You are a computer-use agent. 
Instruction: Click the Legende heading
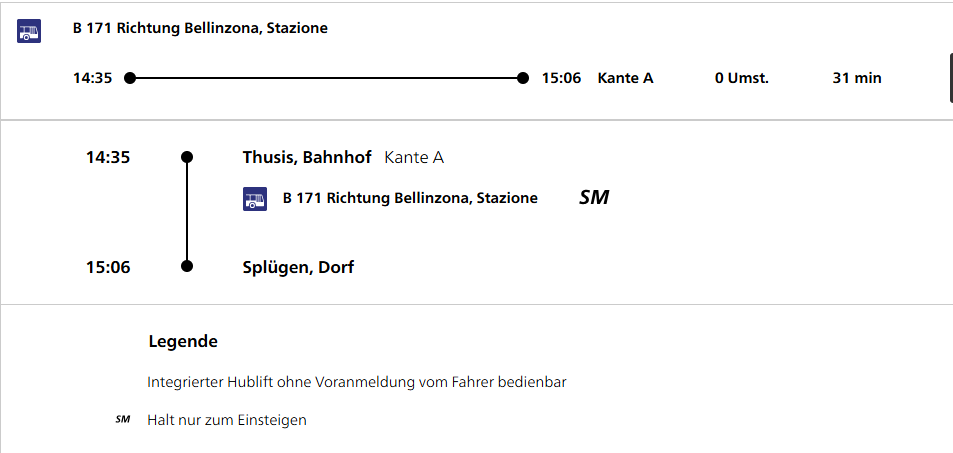(183, 341)
